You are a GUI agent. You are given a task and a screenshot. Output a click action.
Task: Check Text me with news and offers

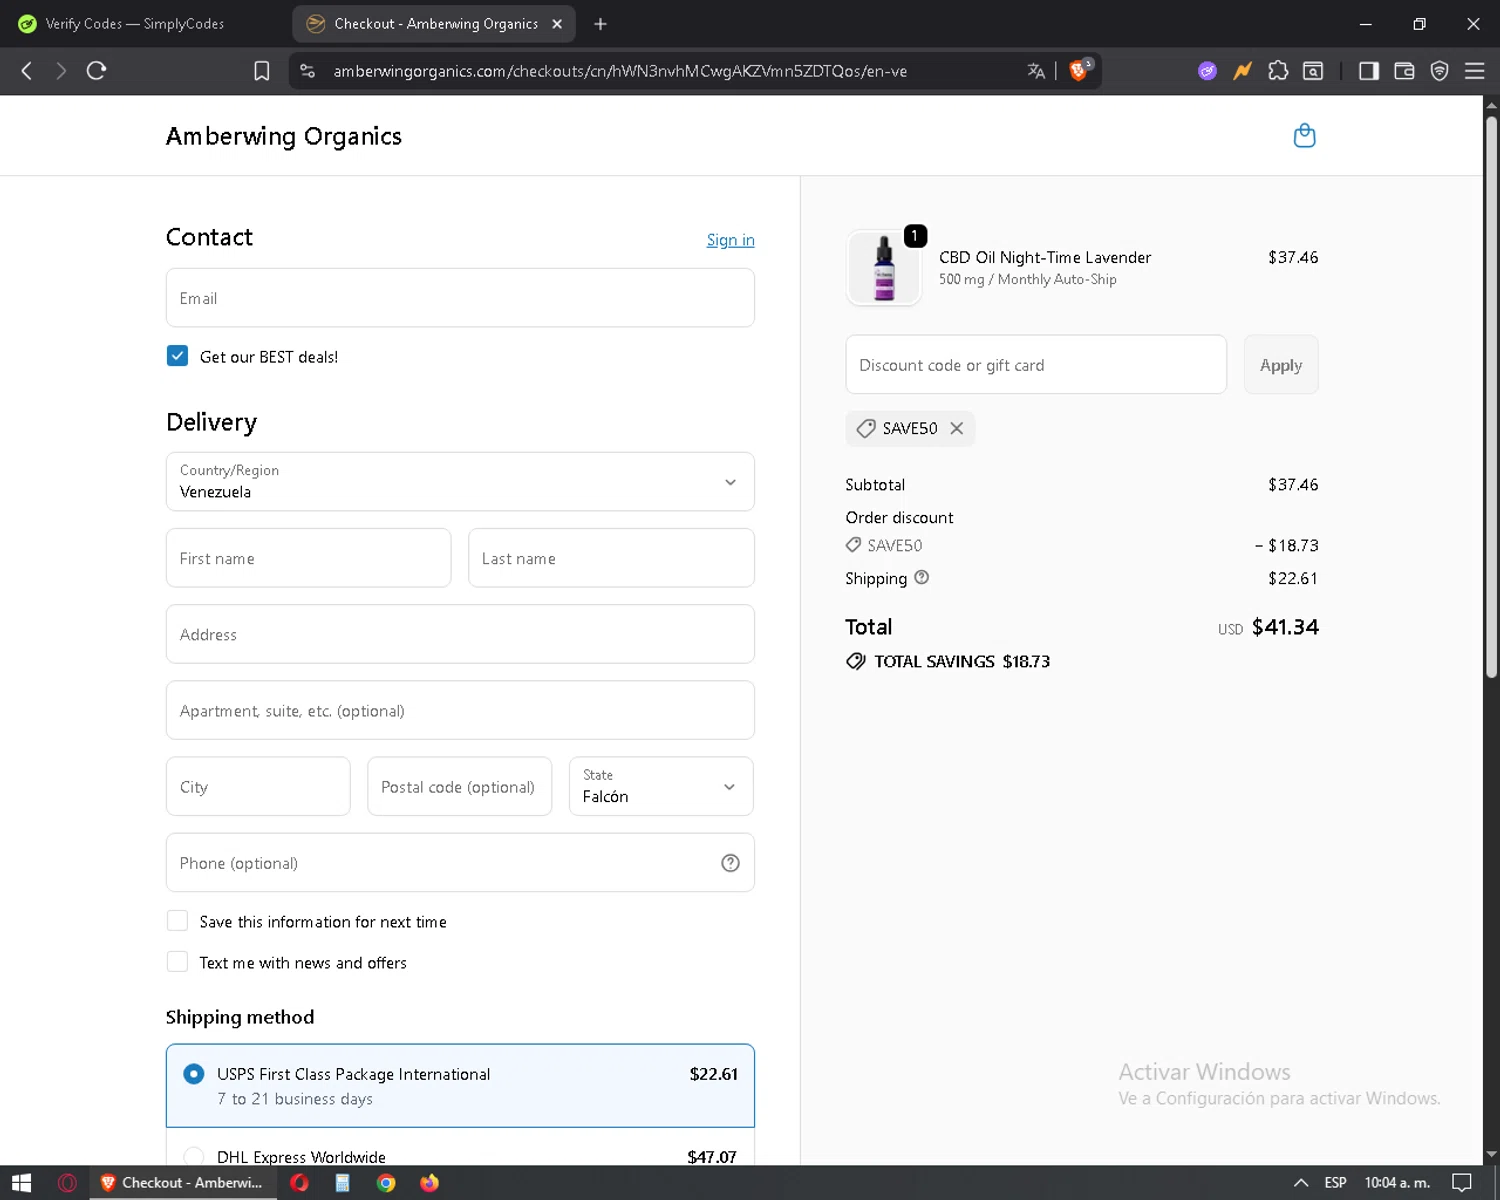pos(177,962)
